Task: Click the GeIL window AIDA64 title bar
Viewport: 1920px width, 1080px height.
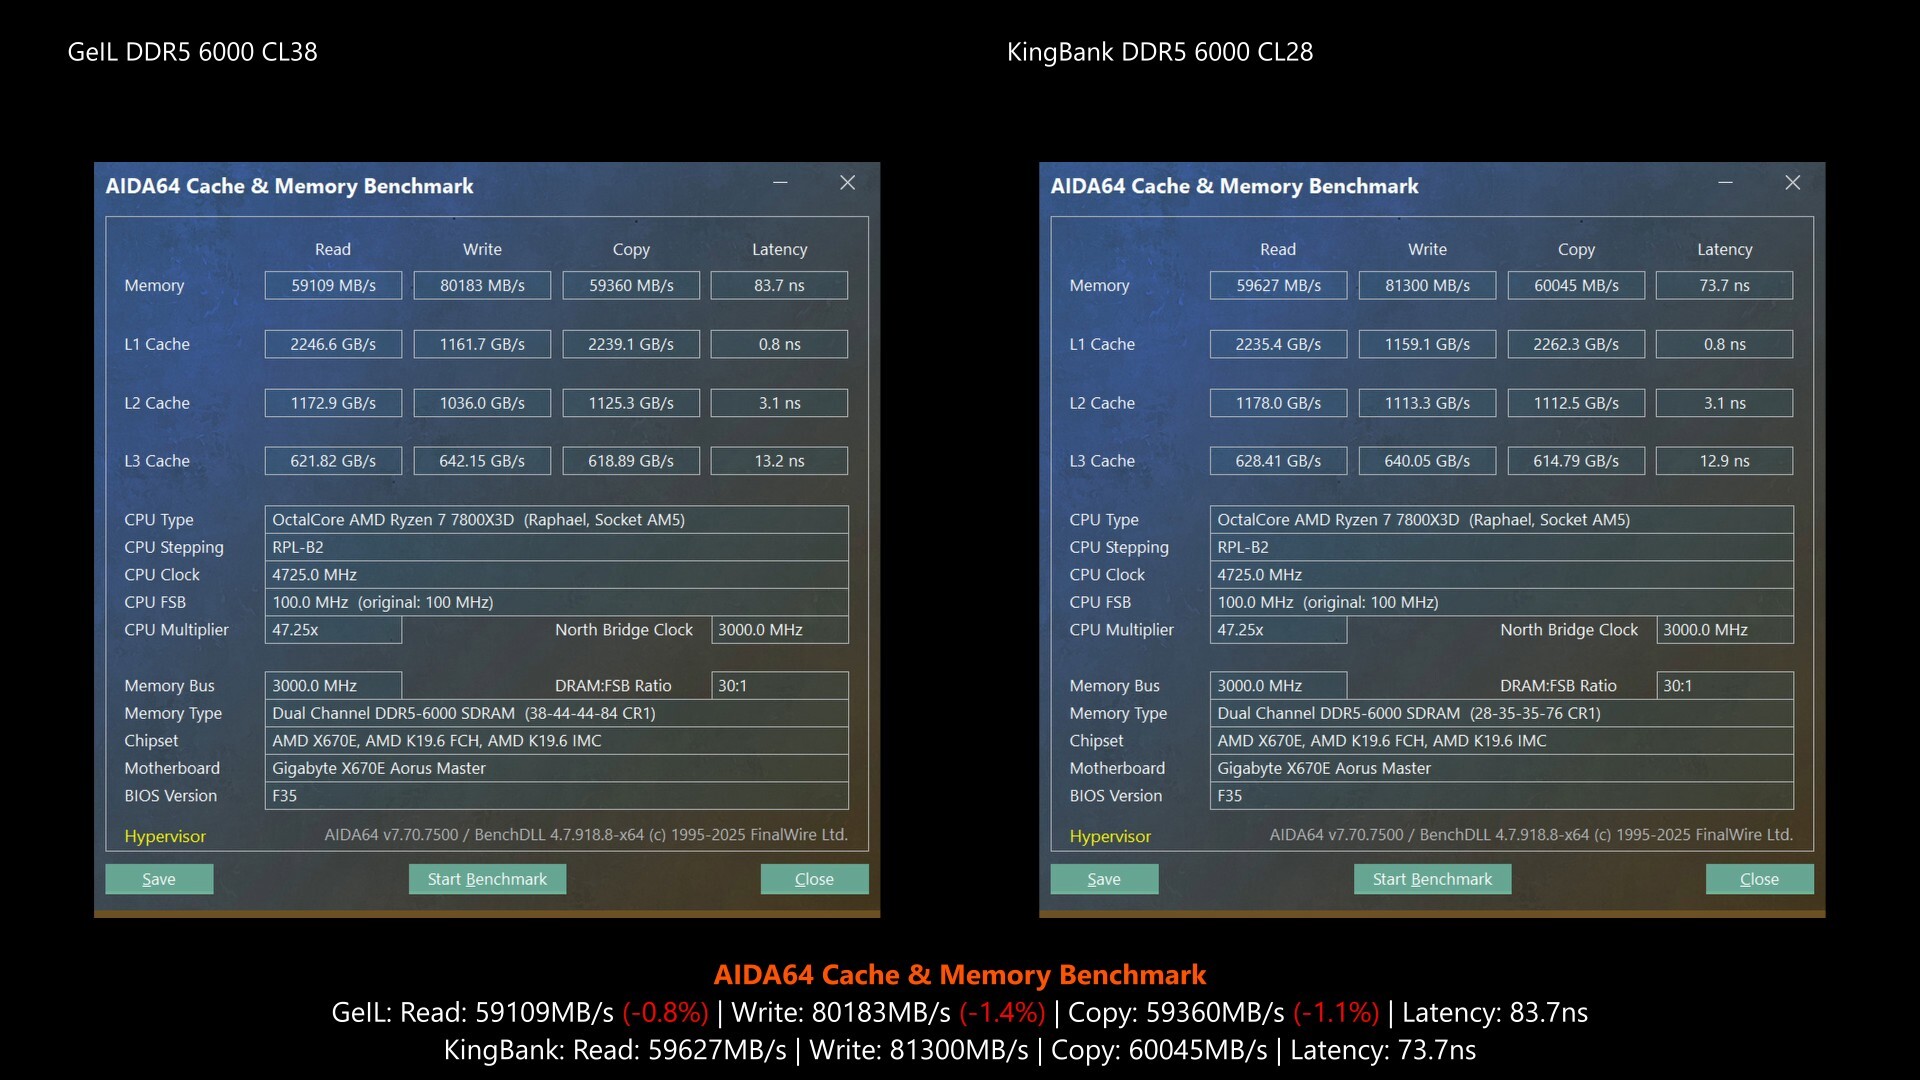Action: [290, 186]
